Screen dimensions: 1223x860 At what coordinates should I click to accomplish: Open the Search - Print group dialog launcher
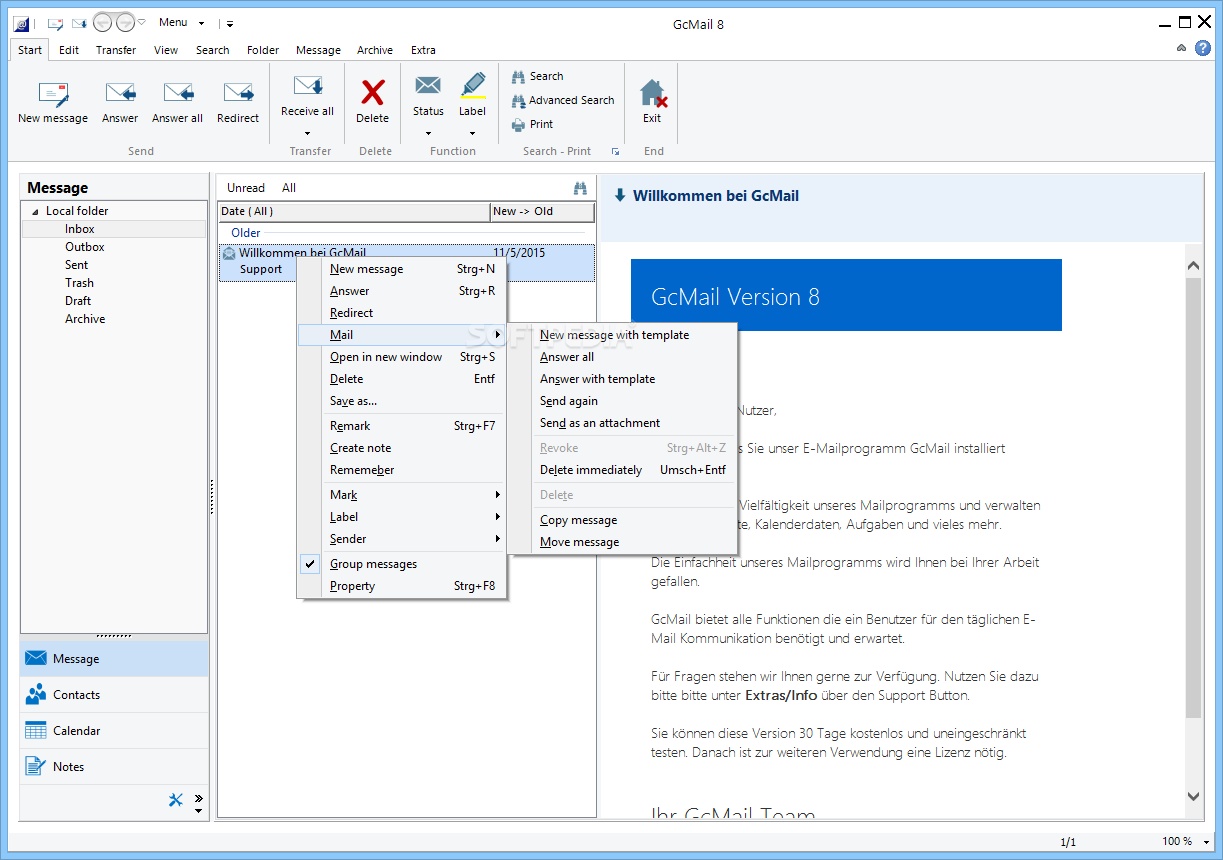pos(615,152)
